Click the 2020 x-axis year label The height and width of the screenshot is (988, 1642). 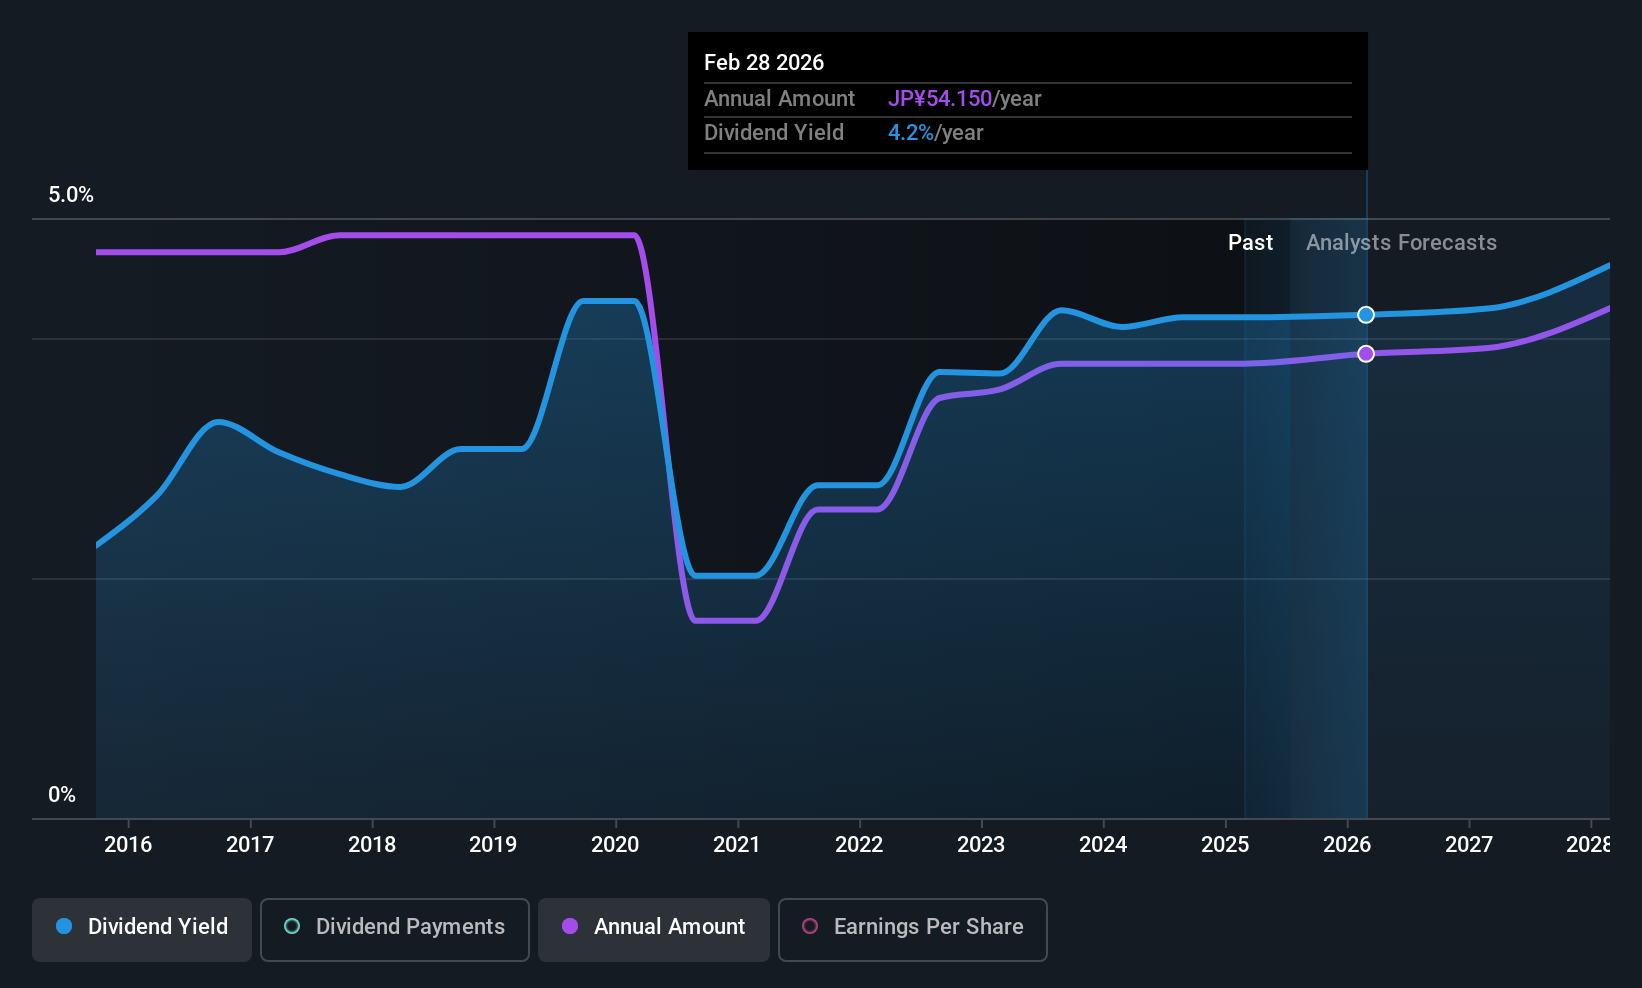[x=615, y=845]
